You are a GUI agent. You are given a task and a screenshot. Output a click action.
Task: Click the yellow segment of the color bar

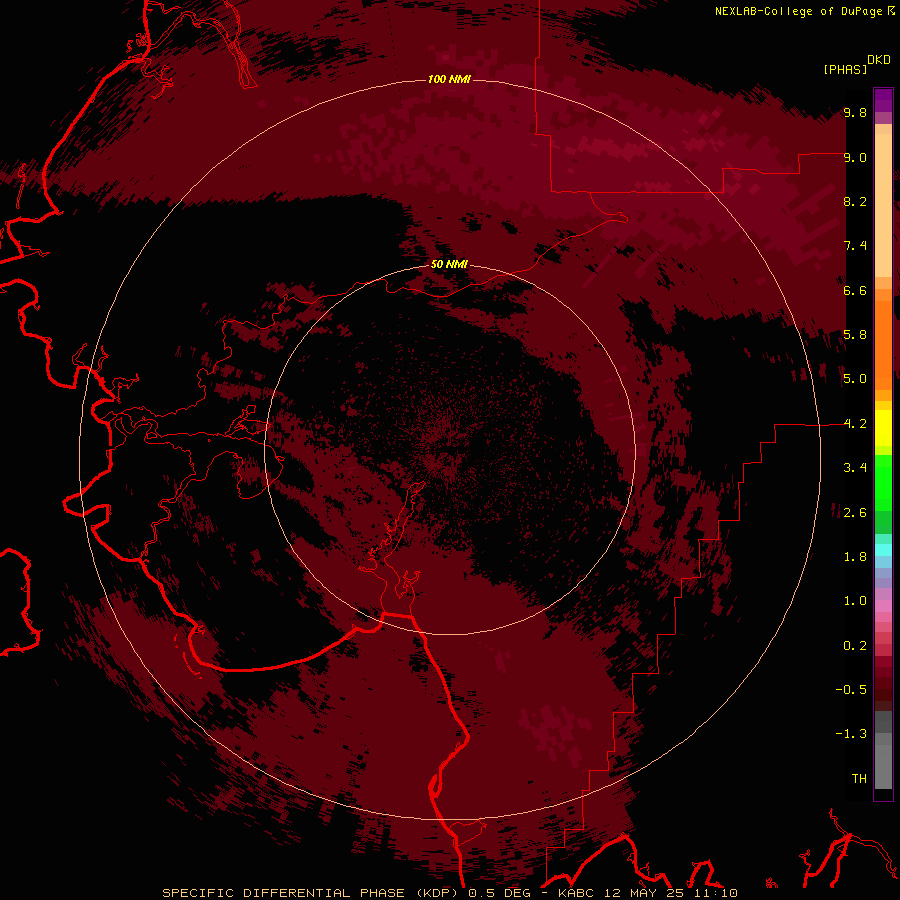pyautogui.click(x=883, y=428)
